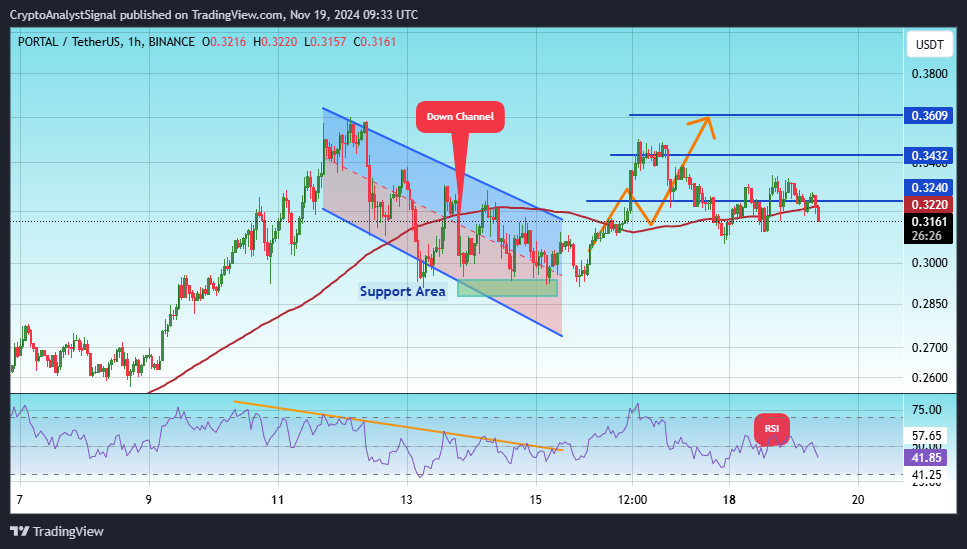Click the RSI 41.25 scale value
The height and width of the screenshot is (549, 967).
pyautogui.click(x=926, y=475)
